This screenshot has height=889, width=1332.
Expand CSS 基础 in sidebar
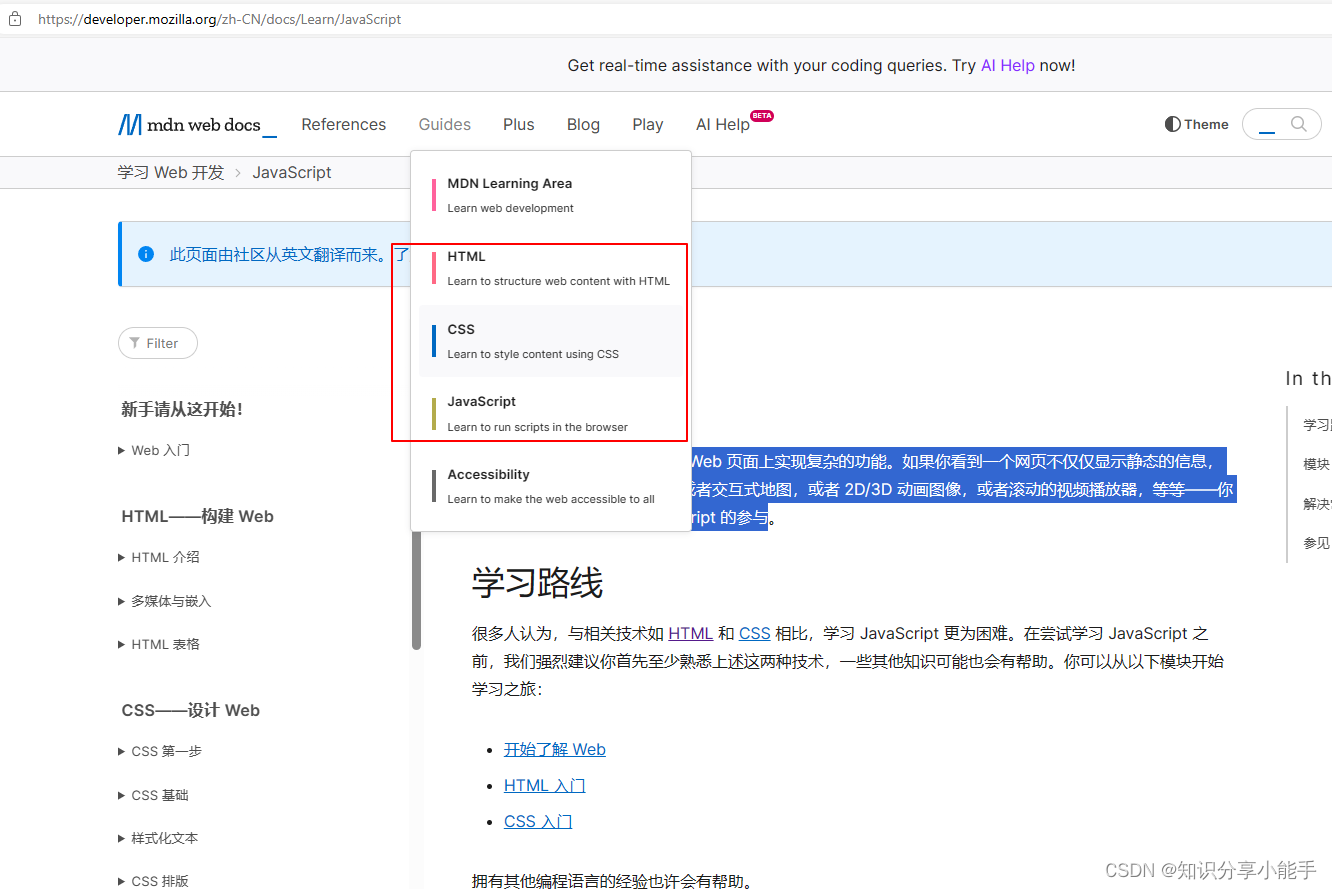point(154,795)
